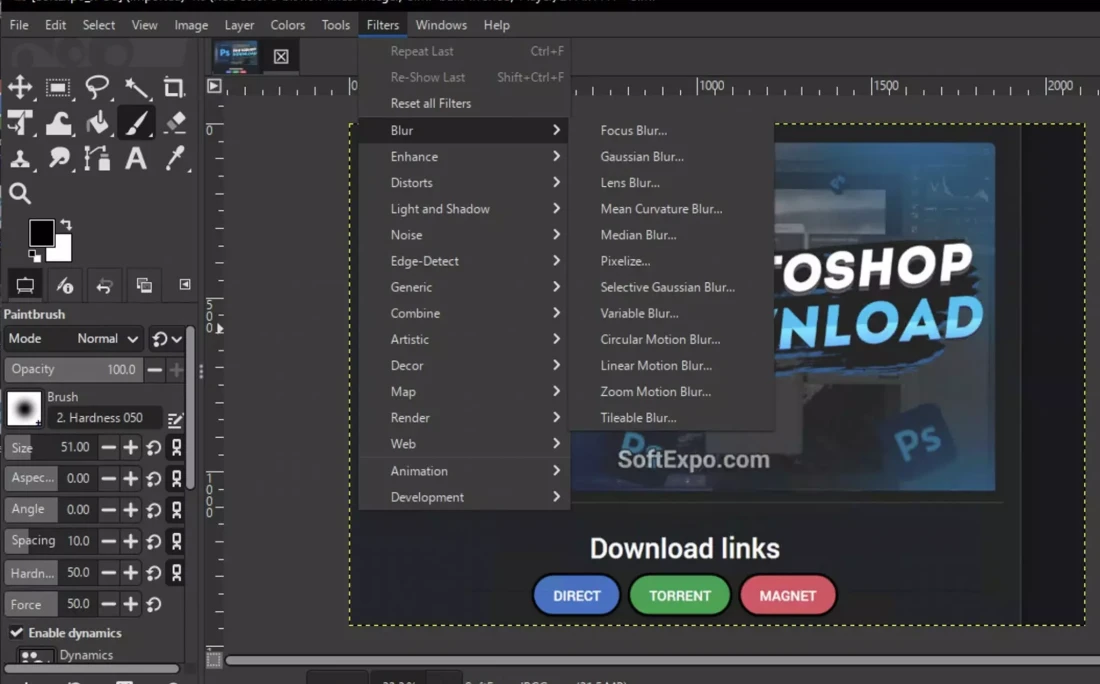The image size is (1100, 684).
Task: Select the Zoom magnifier tool
Action: (20, 194)
